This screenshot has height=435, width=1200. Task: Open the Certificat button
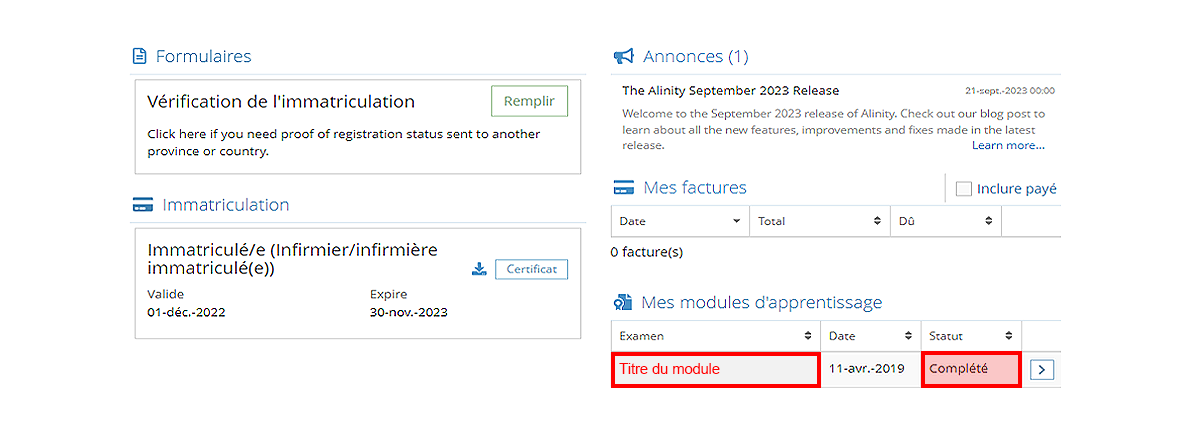pyautogui.click(x=531, y=269)
